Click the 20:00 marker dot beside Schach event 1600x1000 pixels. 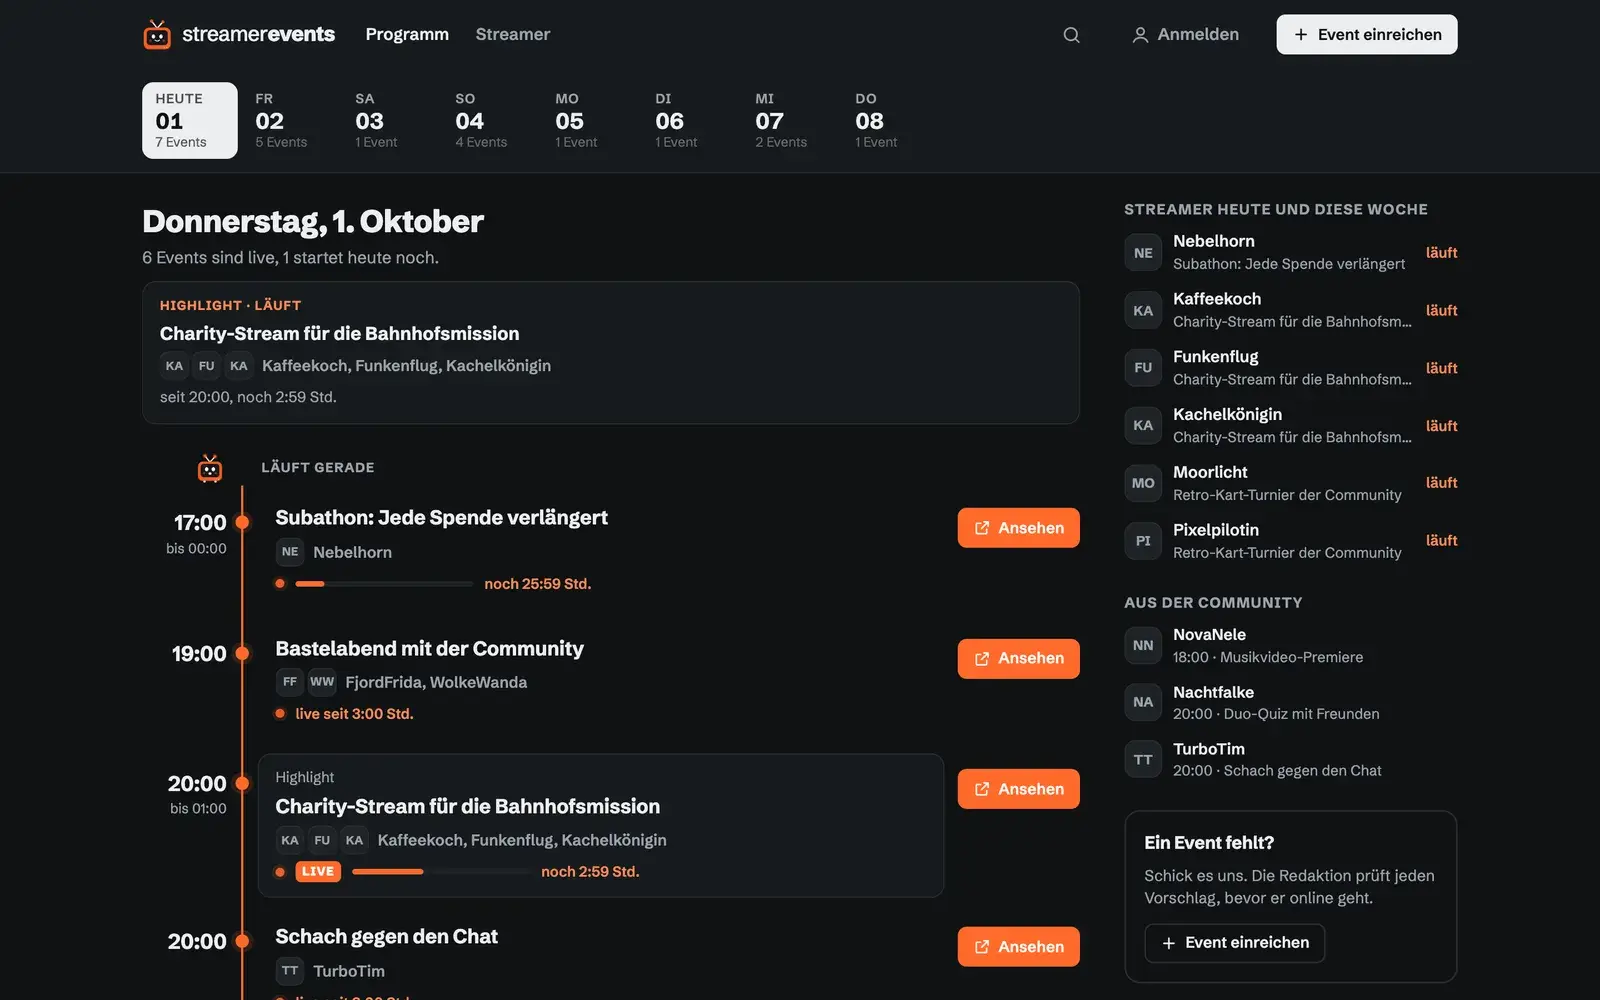point(242,941)
